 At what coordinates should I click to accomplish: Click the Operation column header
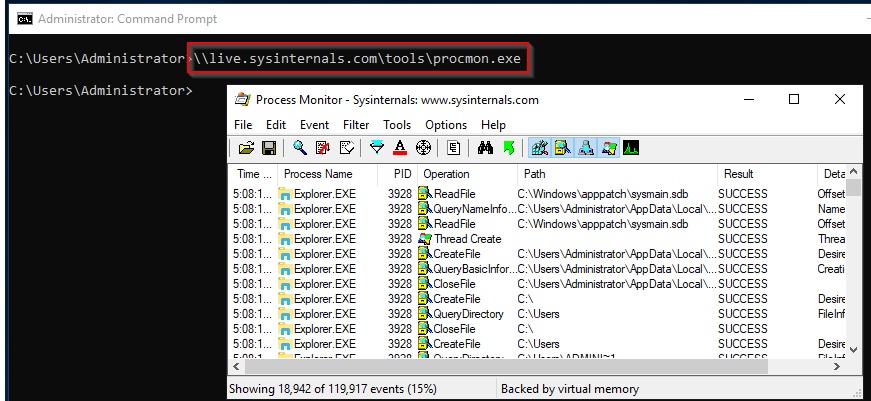point(467,174)
